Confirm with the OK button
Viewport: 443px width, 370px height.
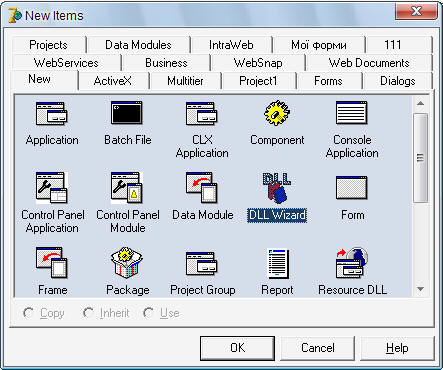[x=237, y=348]
